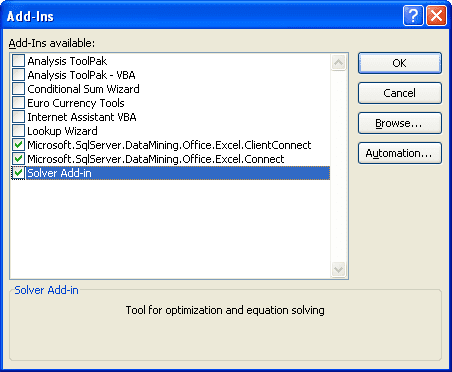Uncheck the DataMining Office.Excel.Connect checkbox
This screenshot has width=452, height=372.
click(18, 159)
